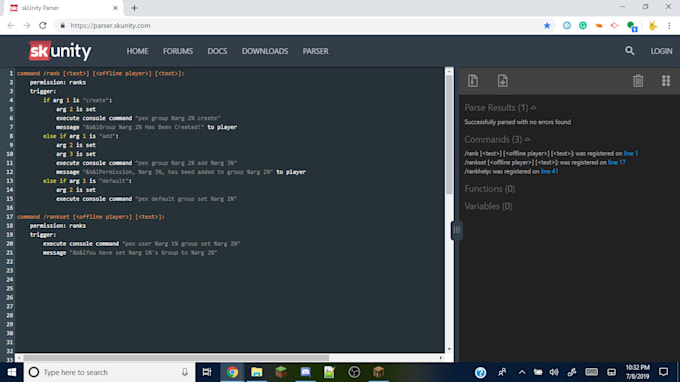Image resolution: width=680 pixels, height=382 pixels.
Task: Bookmark this page with the star icon
Action: (x=547, y=26)
